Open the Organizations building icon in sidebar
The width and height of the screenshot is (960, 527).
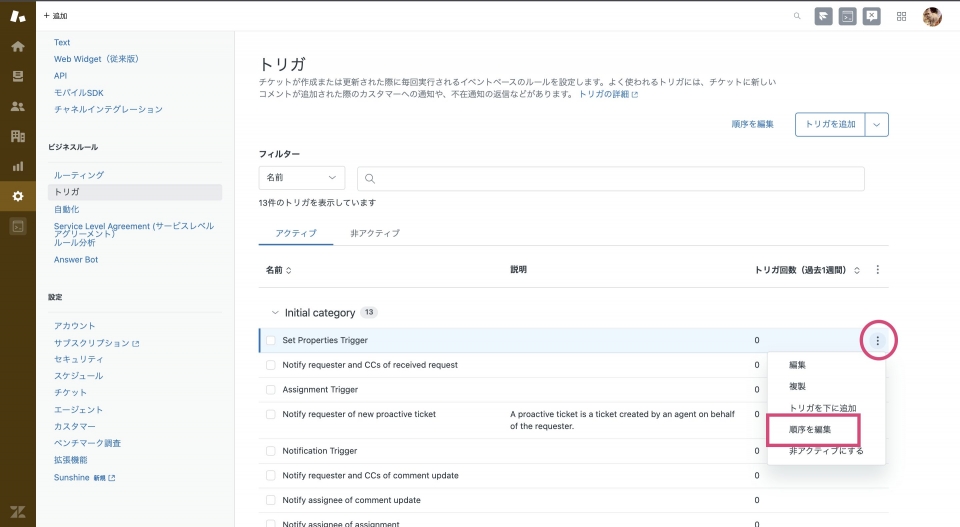17,136
